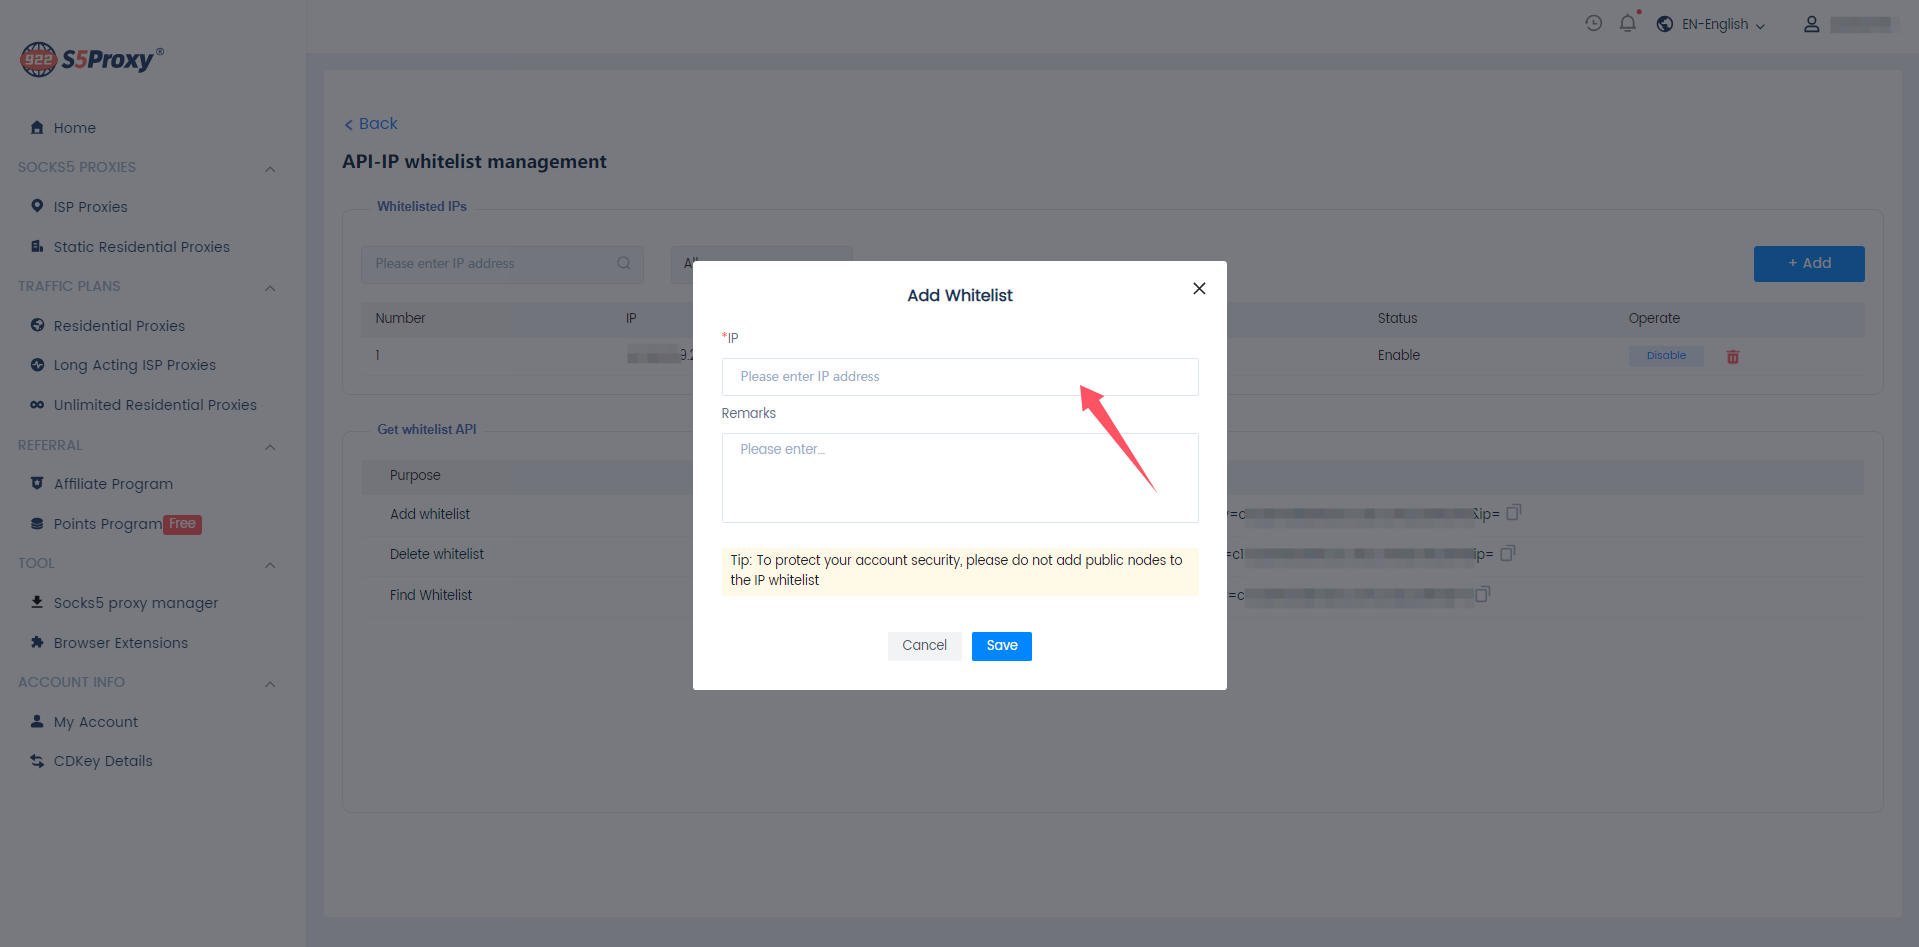Click the red delete trash icon
This screenshot has height=947, width=1919.
pyautogui.click(x=1732, y=357)
